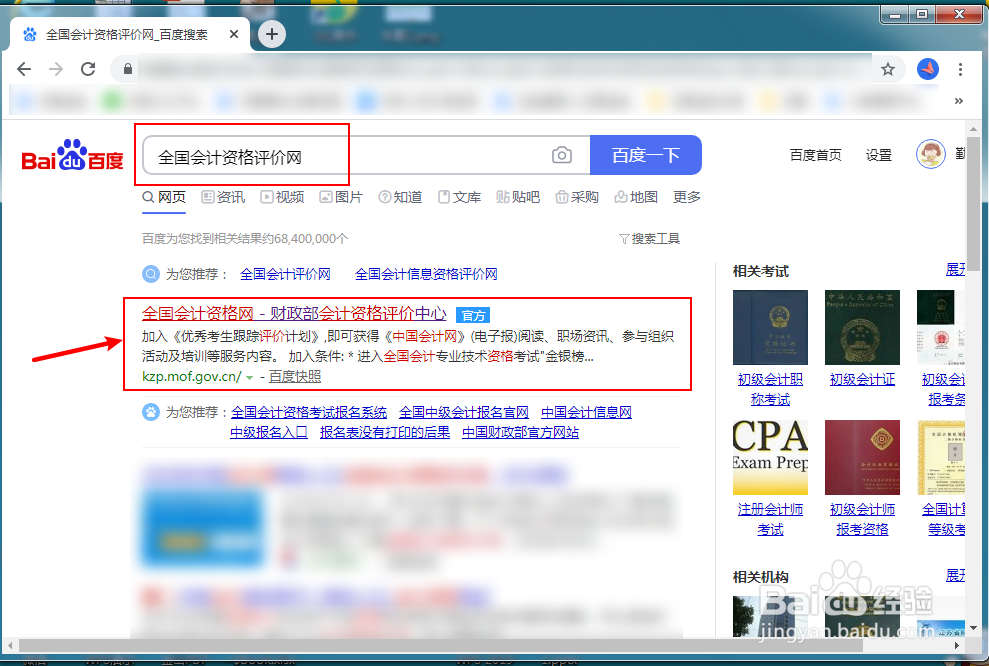Switch to the 知道 tab
989x666 pixels.
tap(401, 197)
